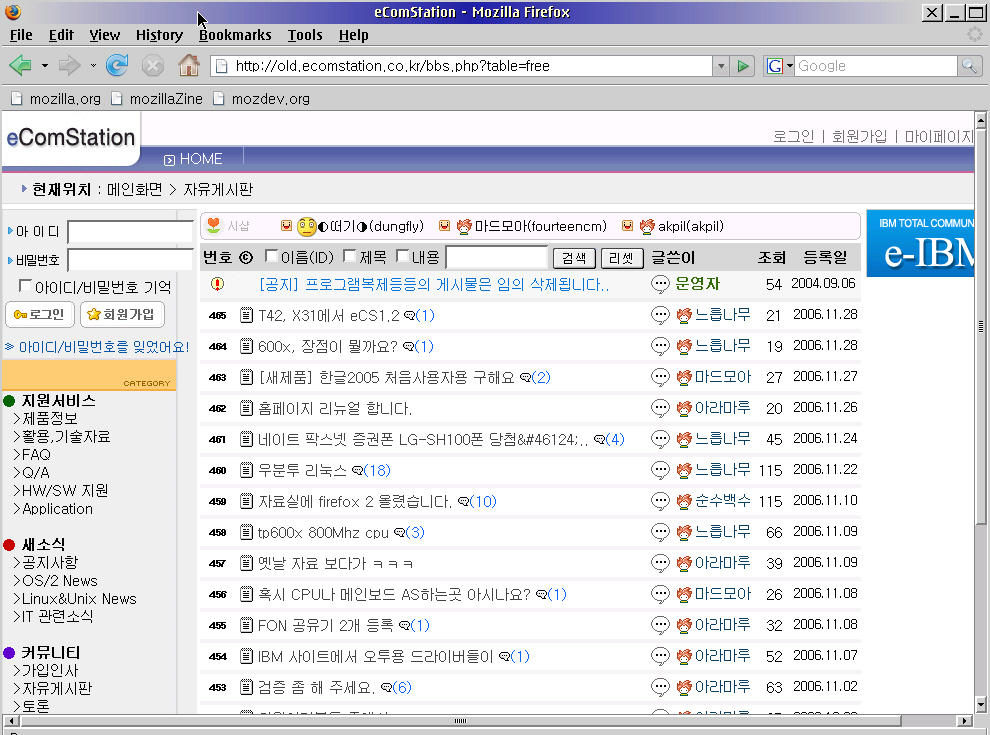Screen dimensions: 990x735
Task: Open the Help menu
Action: tap(353, 35)
